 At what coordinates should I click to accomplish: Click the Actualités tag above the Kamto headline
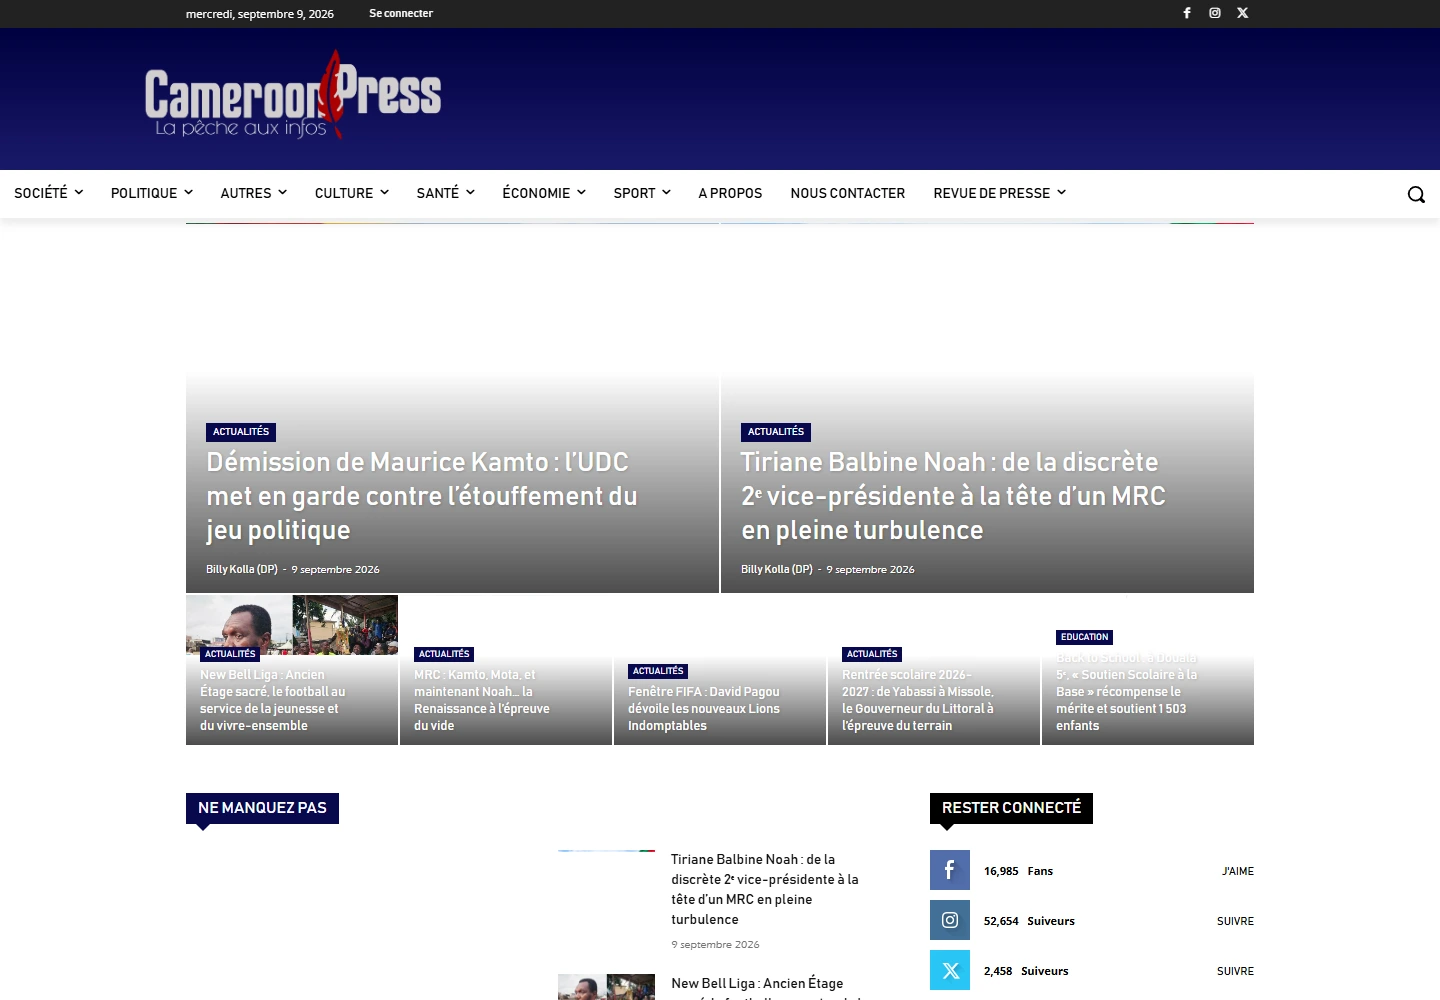pos(241,432)
